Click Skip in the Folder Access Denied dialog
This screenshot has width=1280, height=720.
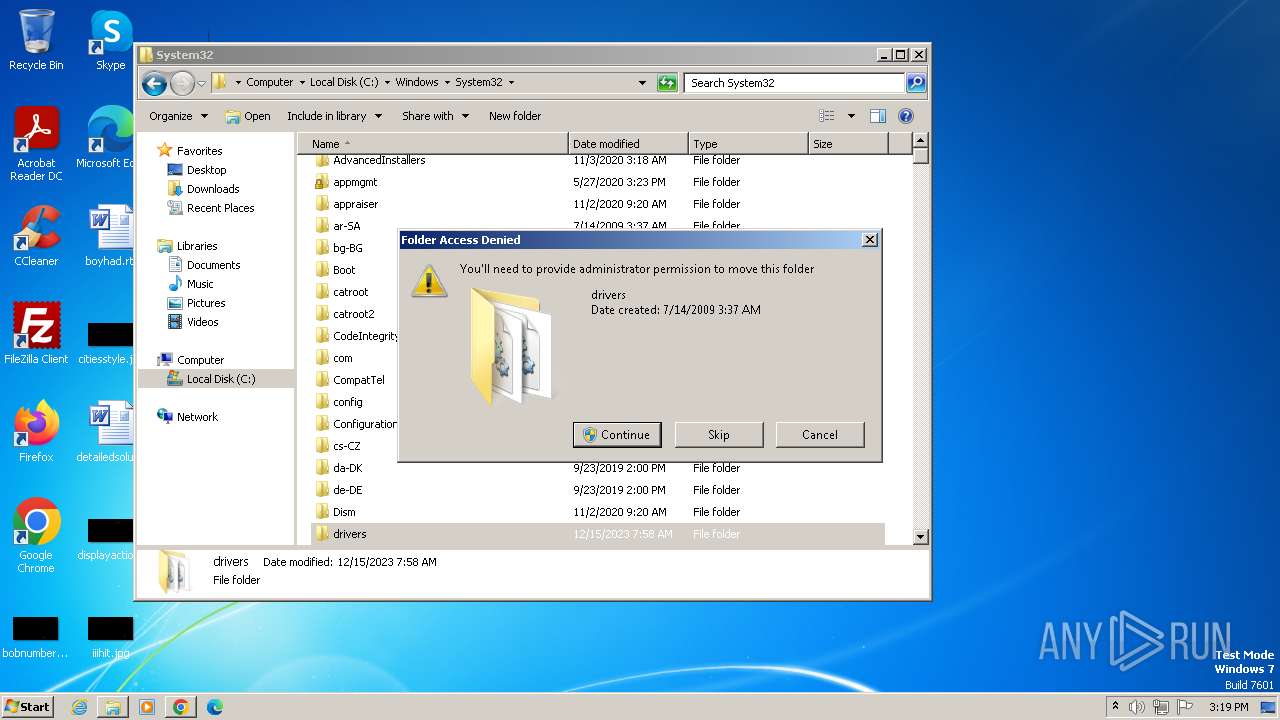tap(719, 434)
